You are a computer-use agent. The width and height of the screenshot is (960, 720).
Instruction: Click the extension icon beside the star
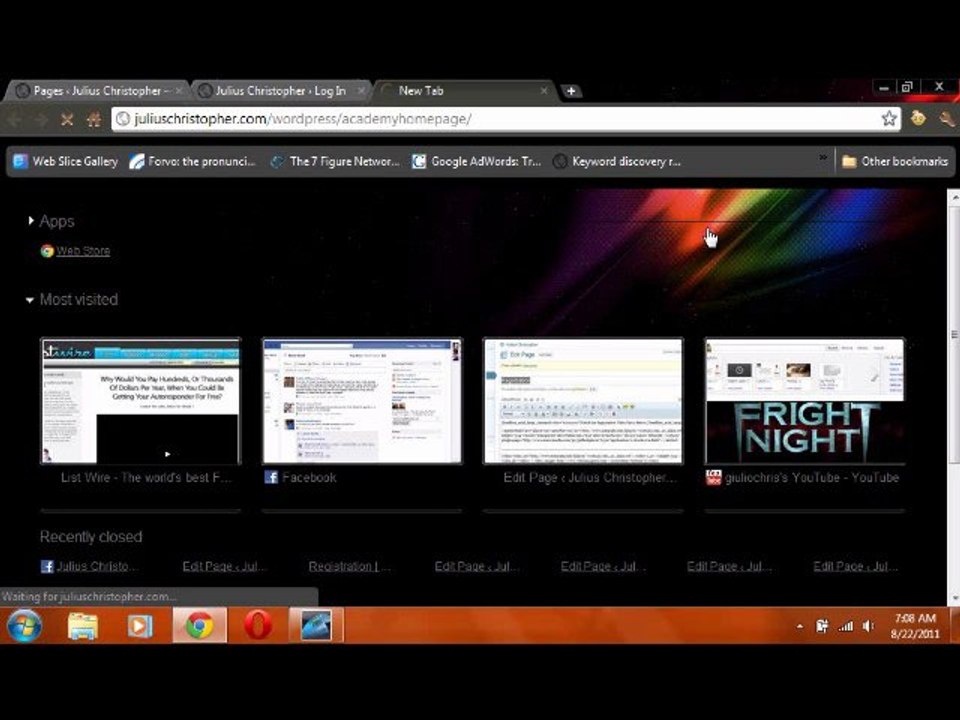[917, 118]
